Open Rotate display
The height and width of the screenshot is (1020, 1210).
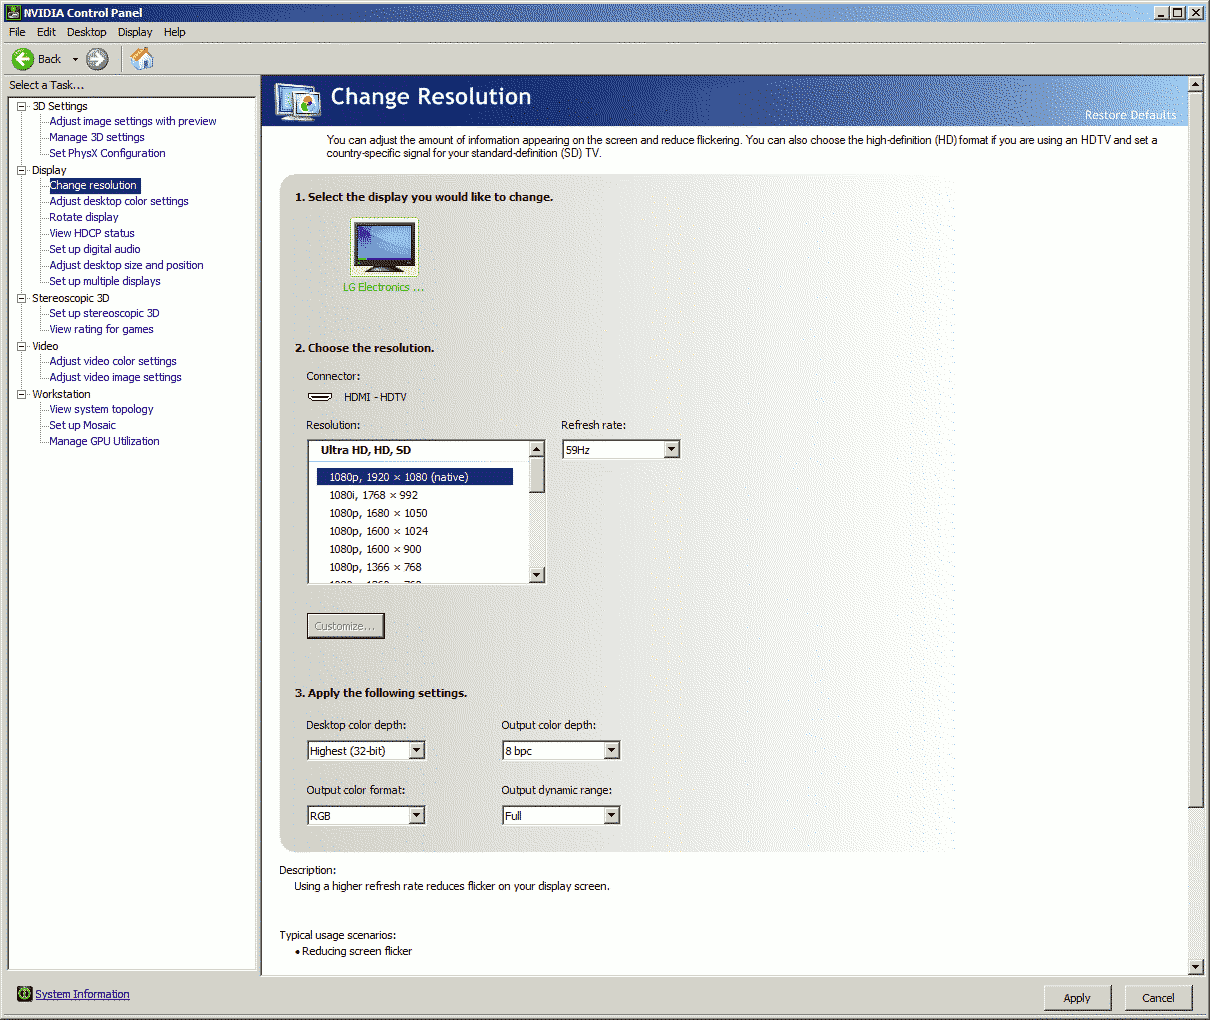[x=84, y=217]
